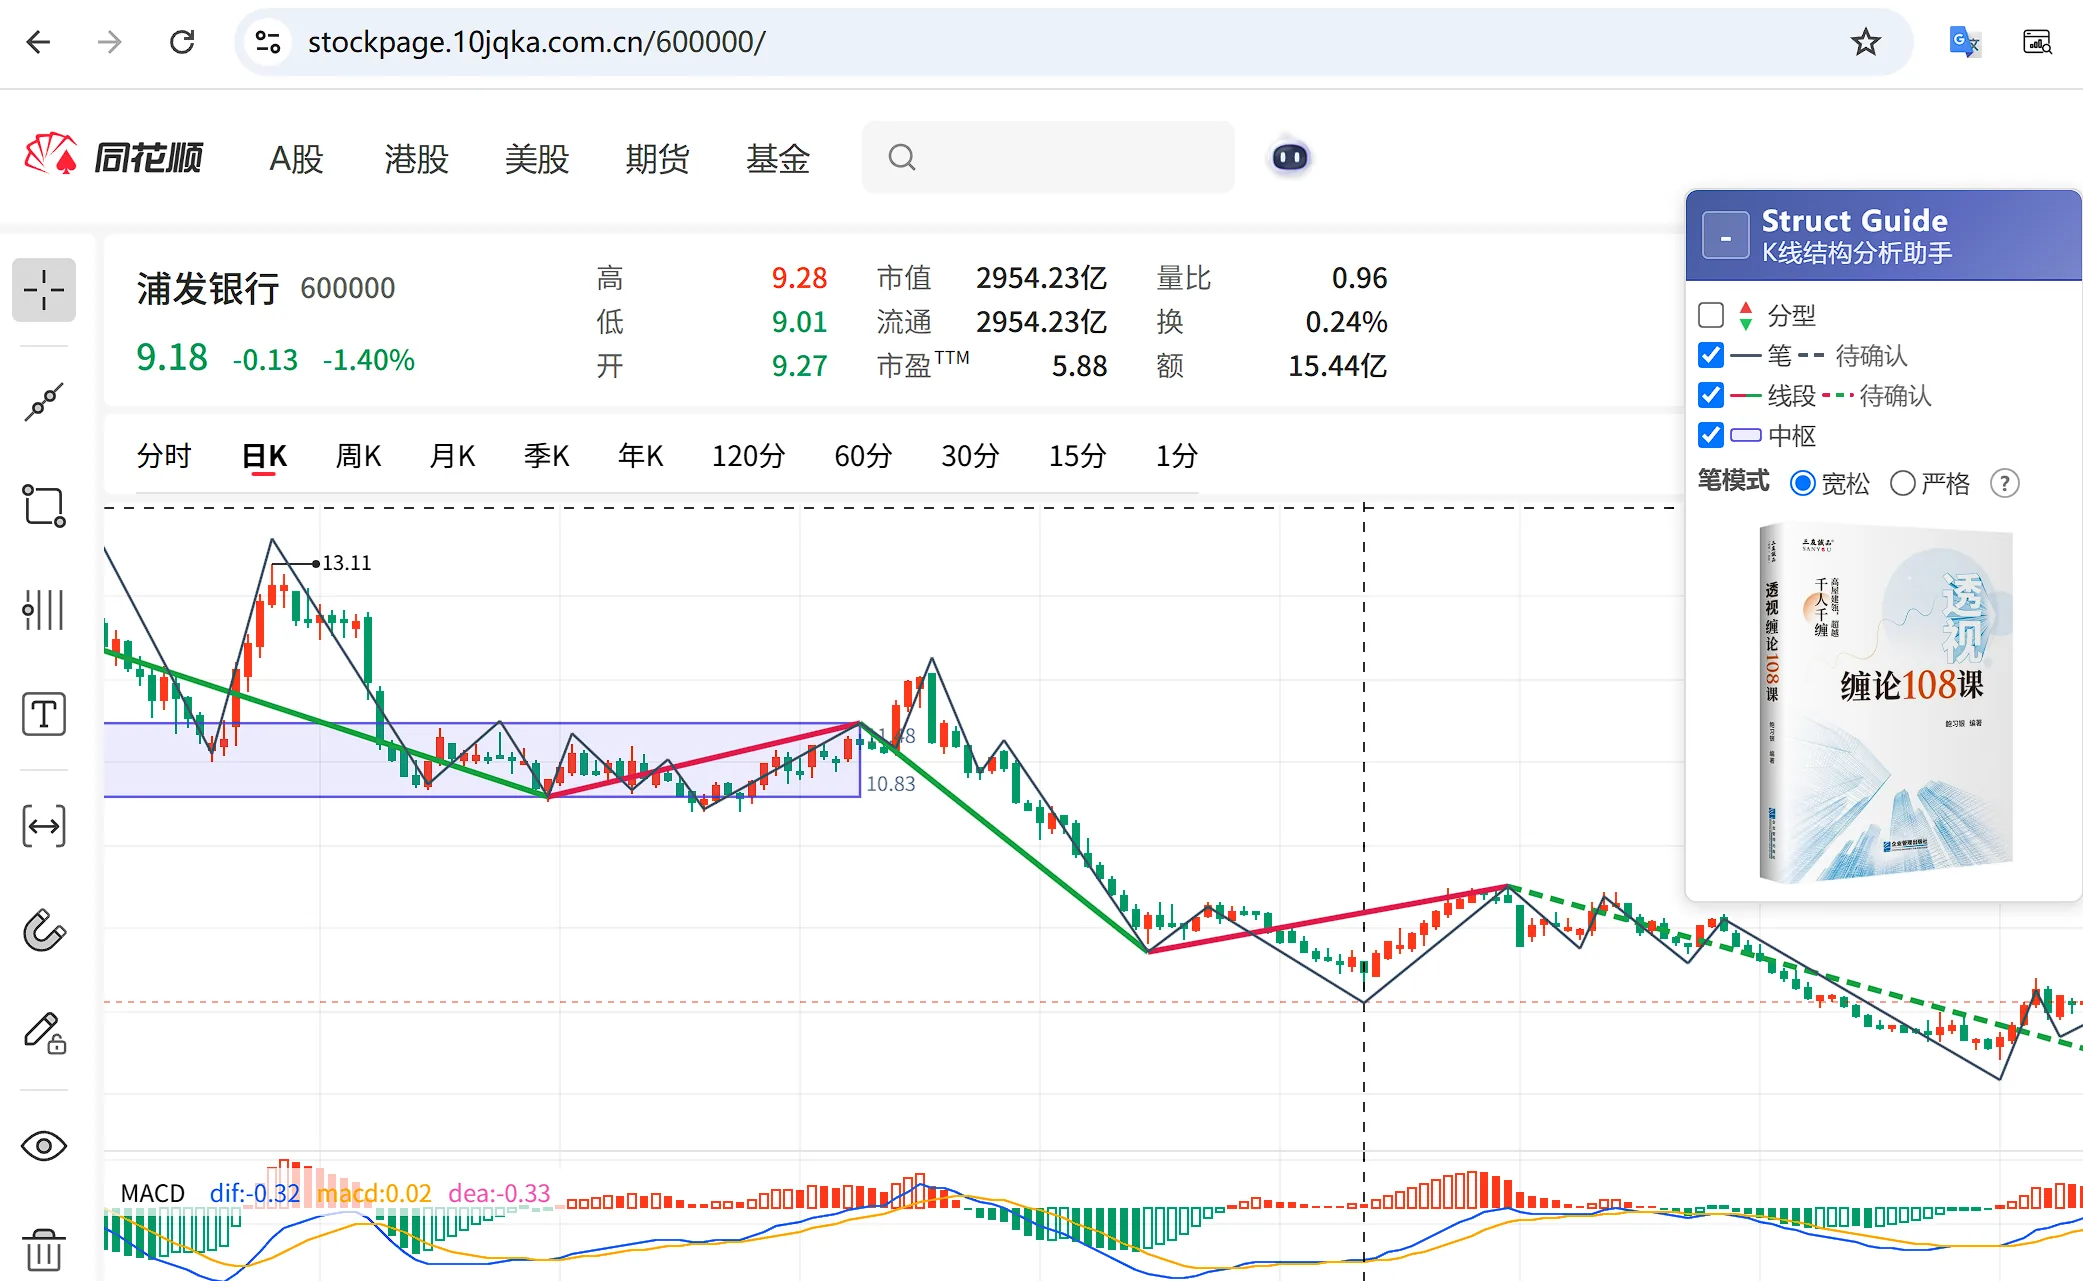Open the 基金 navigation link
The image size is (2083, 1281).
coord(777,159)
